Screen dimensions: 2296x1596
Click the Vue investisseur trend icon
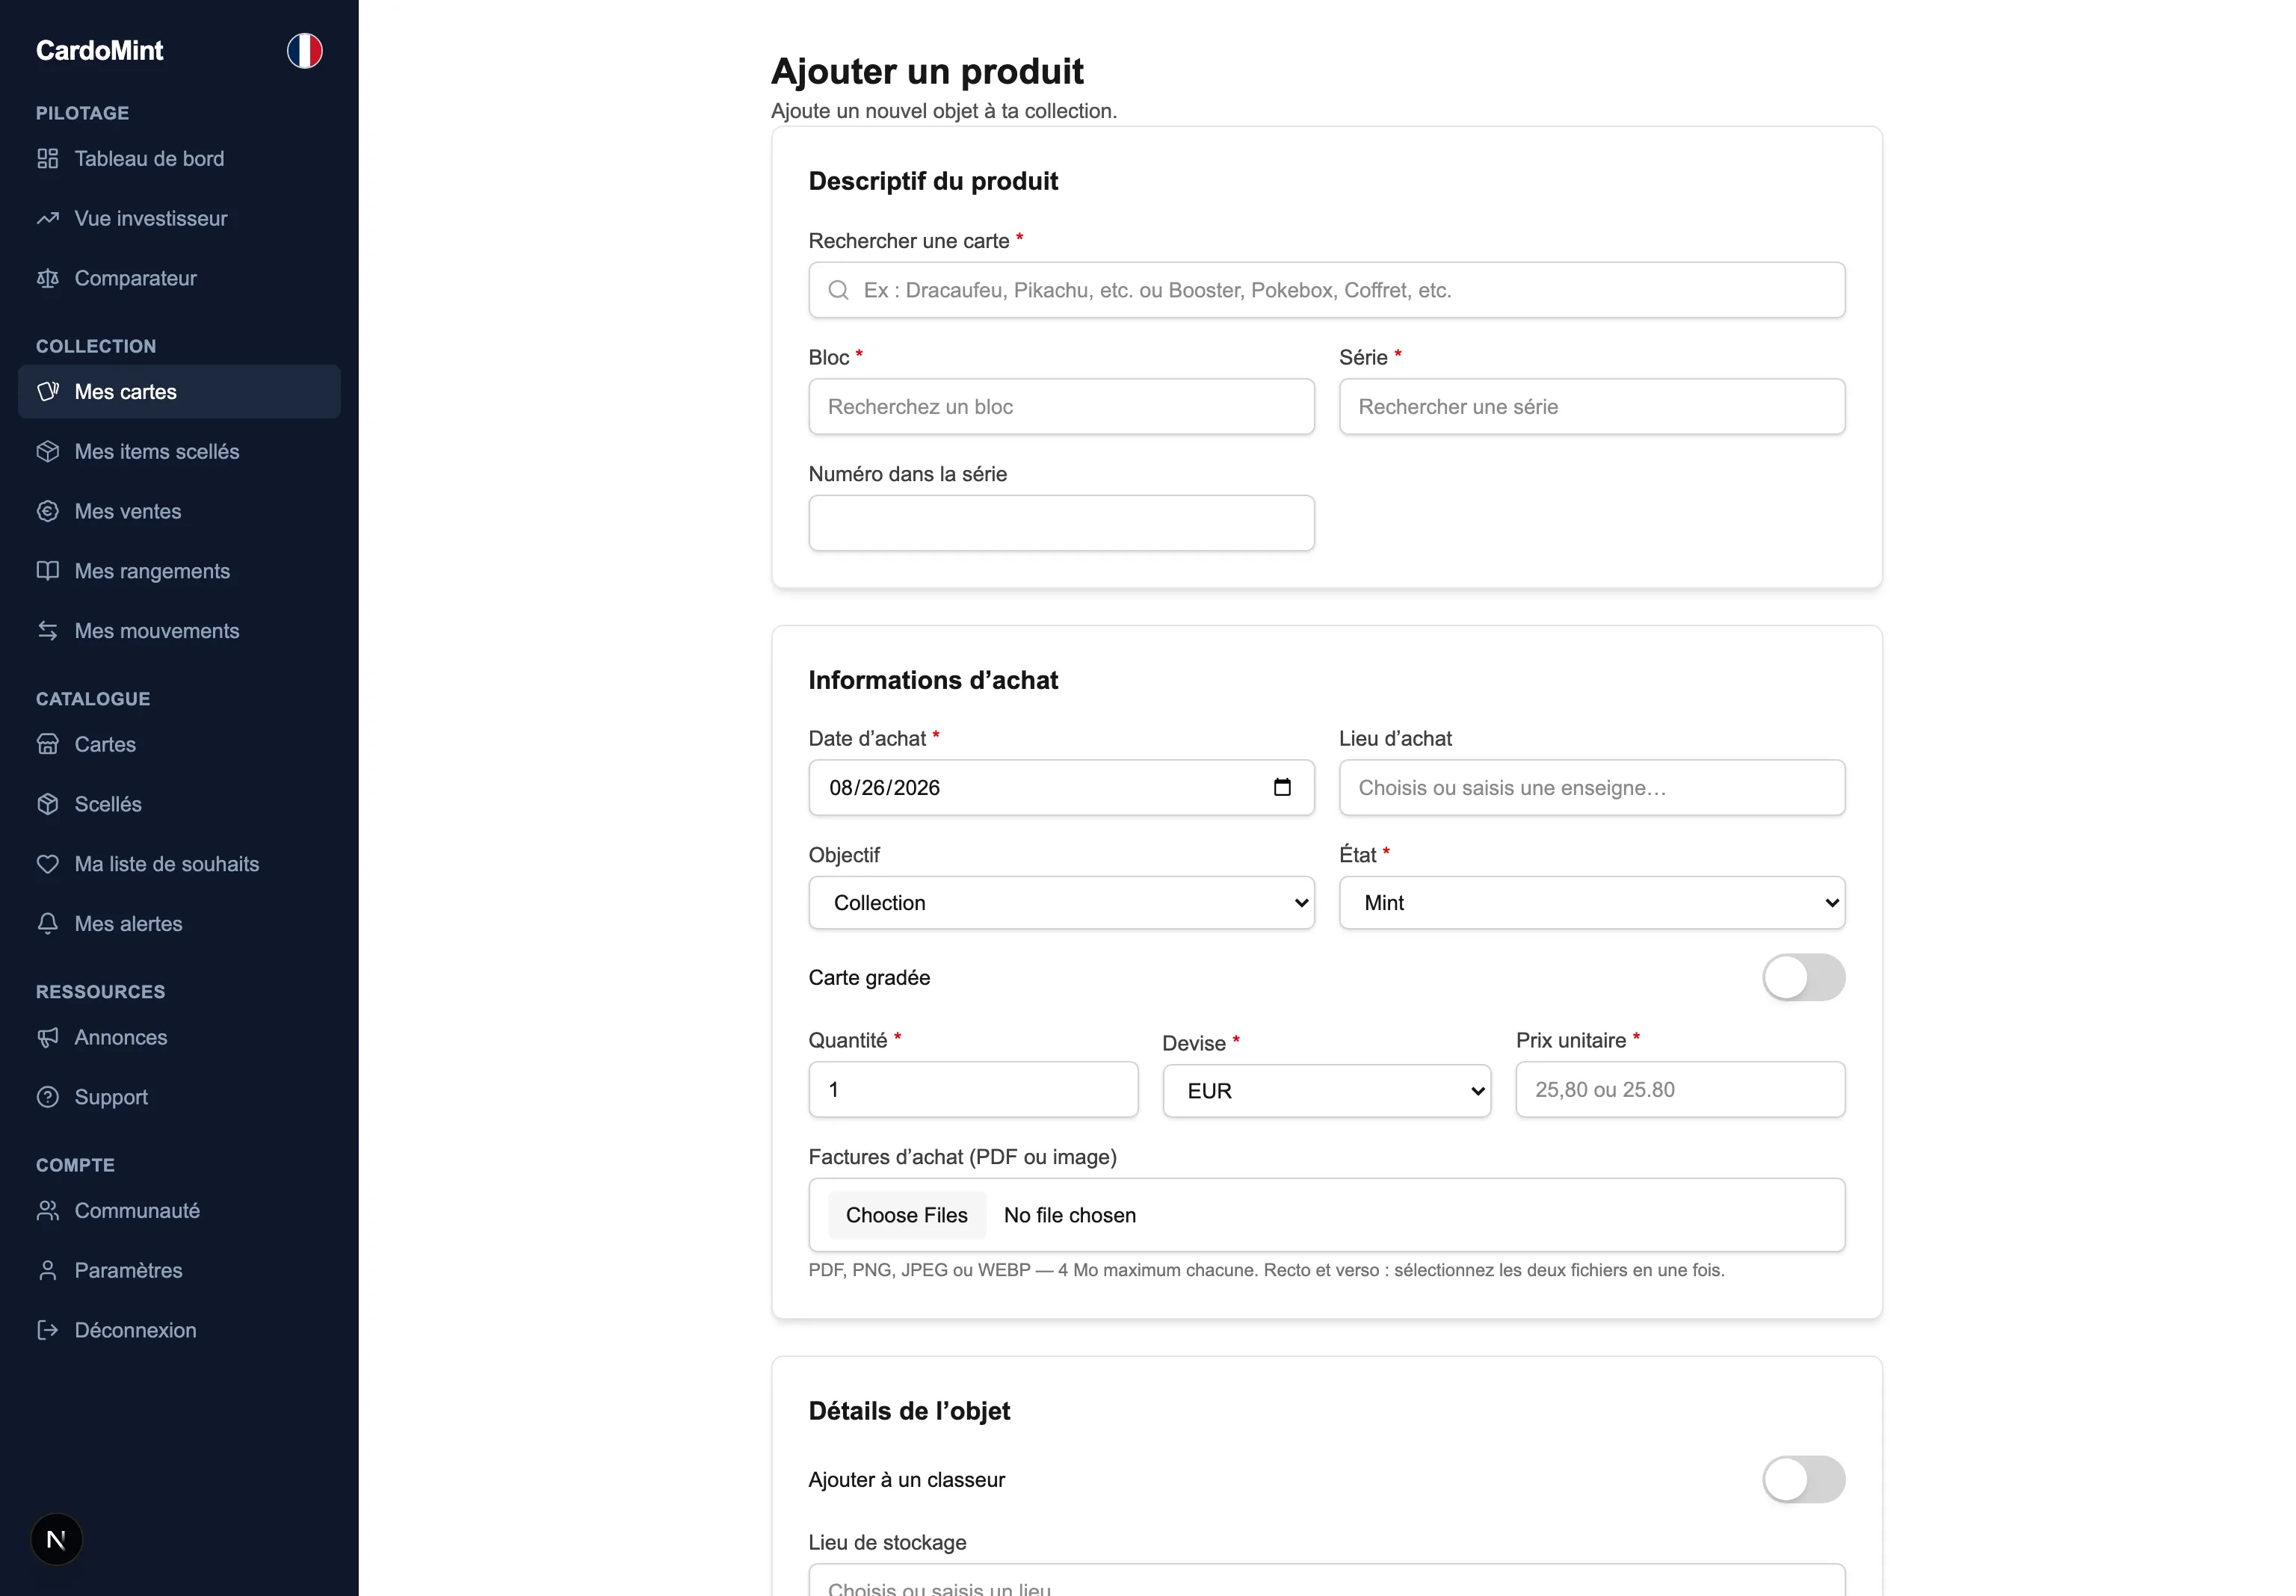click(48, 219)
